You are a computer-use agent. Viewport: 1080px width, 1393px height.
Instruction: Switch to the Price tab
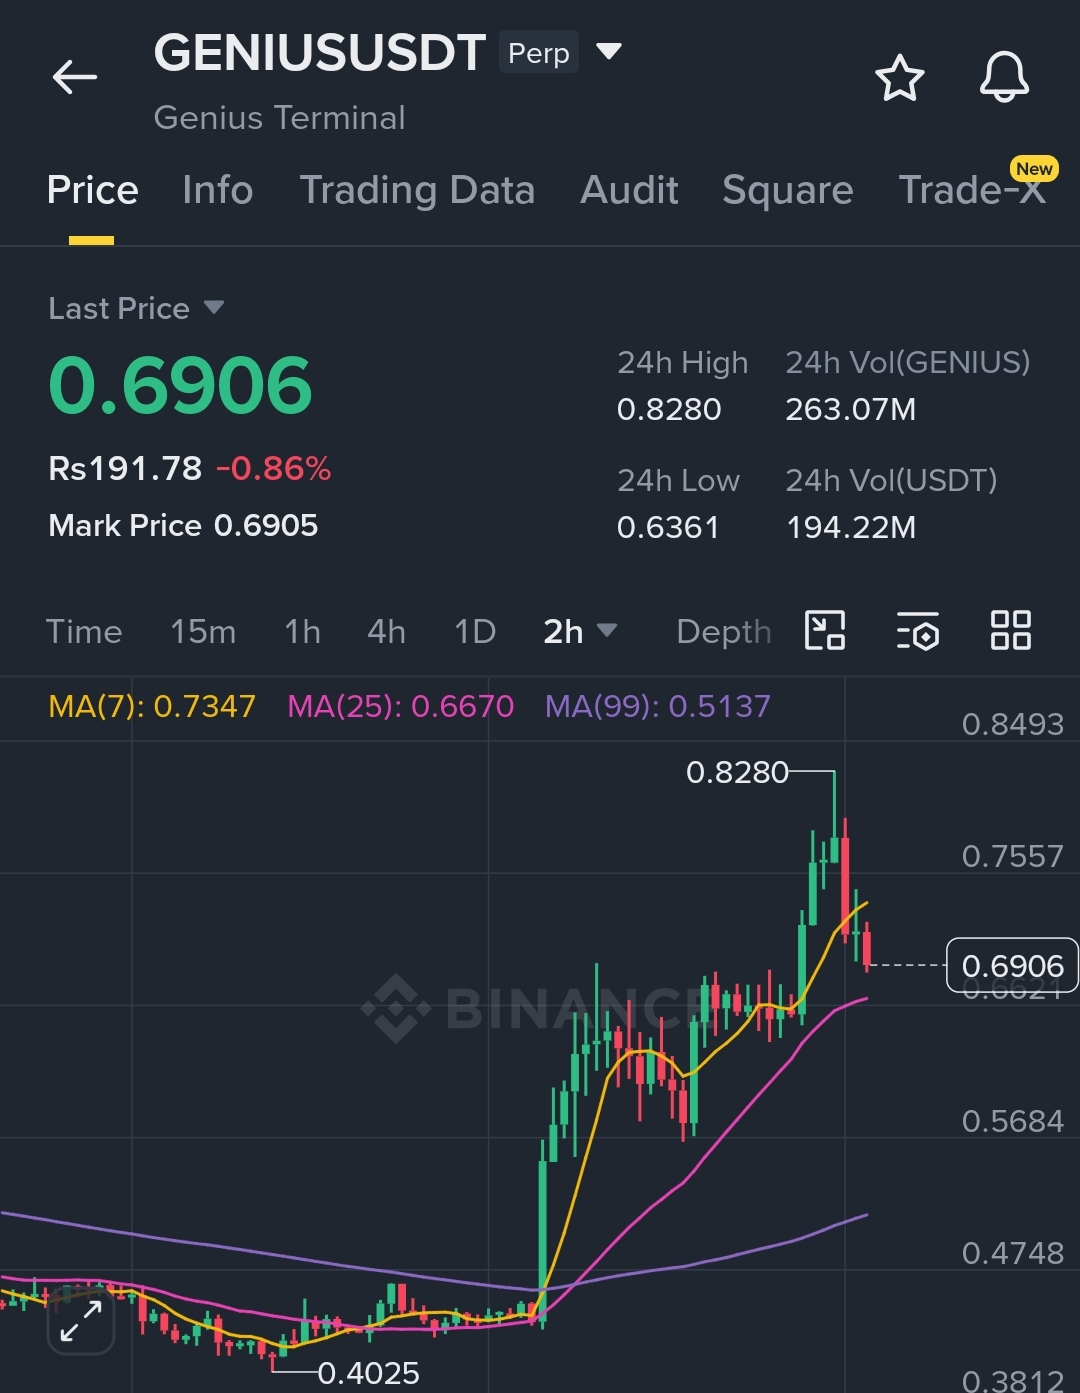[92, 190]
